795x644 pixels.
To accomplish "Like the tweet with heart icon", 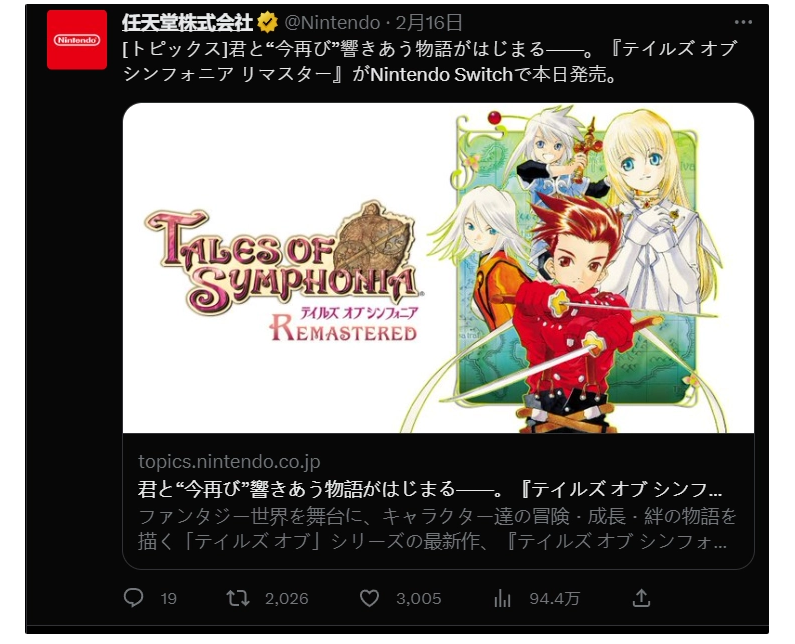I will click(x=369, y=598).
